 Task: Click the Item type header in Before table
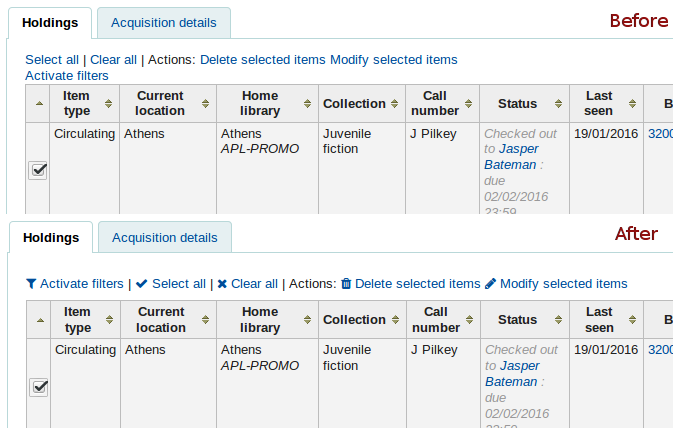point(76,104)
